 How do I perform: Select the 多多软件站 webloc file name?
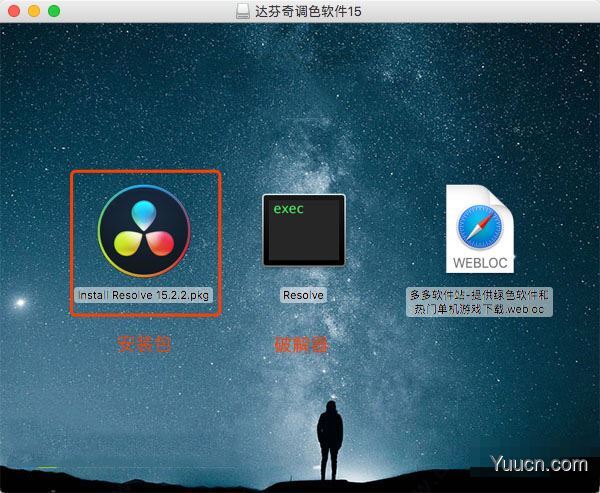point(479,302)
